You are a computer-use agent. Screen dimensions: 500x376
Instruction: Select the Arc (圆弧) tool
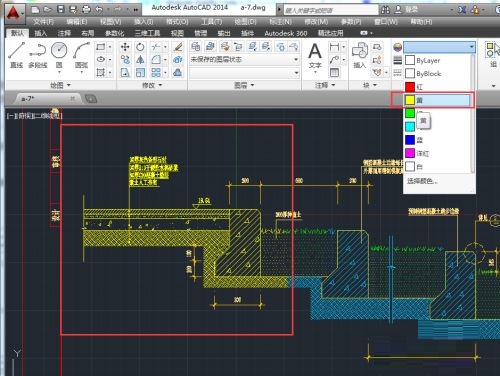81,57
